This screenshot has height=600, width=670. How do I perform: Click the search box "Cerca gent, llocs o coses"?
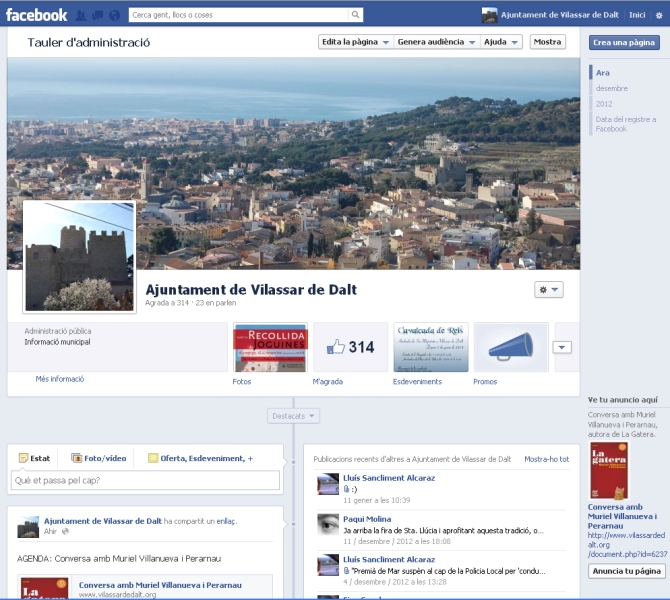point(239,15)
